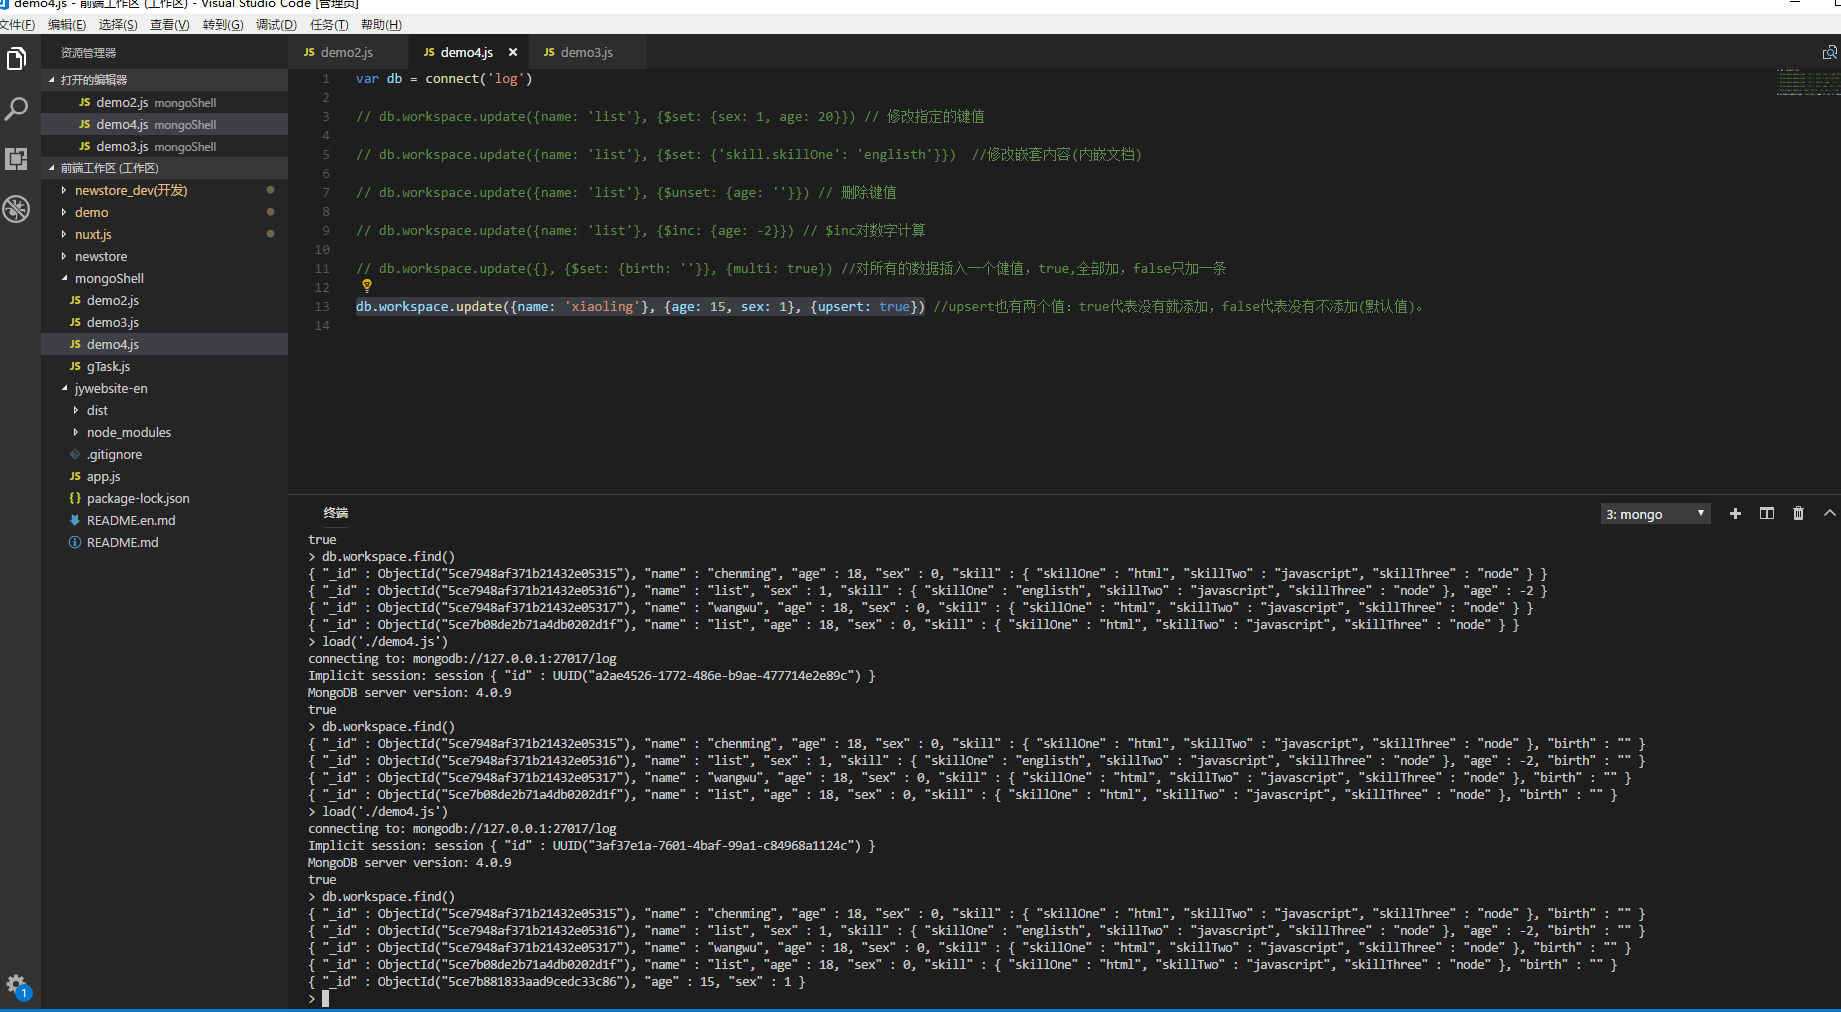Screen dimensions: 1841x1012
Task: Switch to the demo2.js tab
Action: pos(346,53)
